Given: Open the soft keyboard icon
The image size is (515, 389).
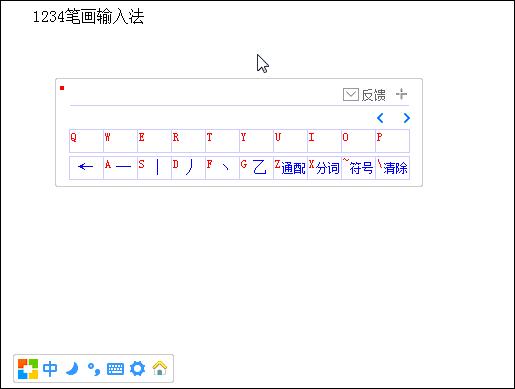Looking at the screenshot, I should point(115,369).
